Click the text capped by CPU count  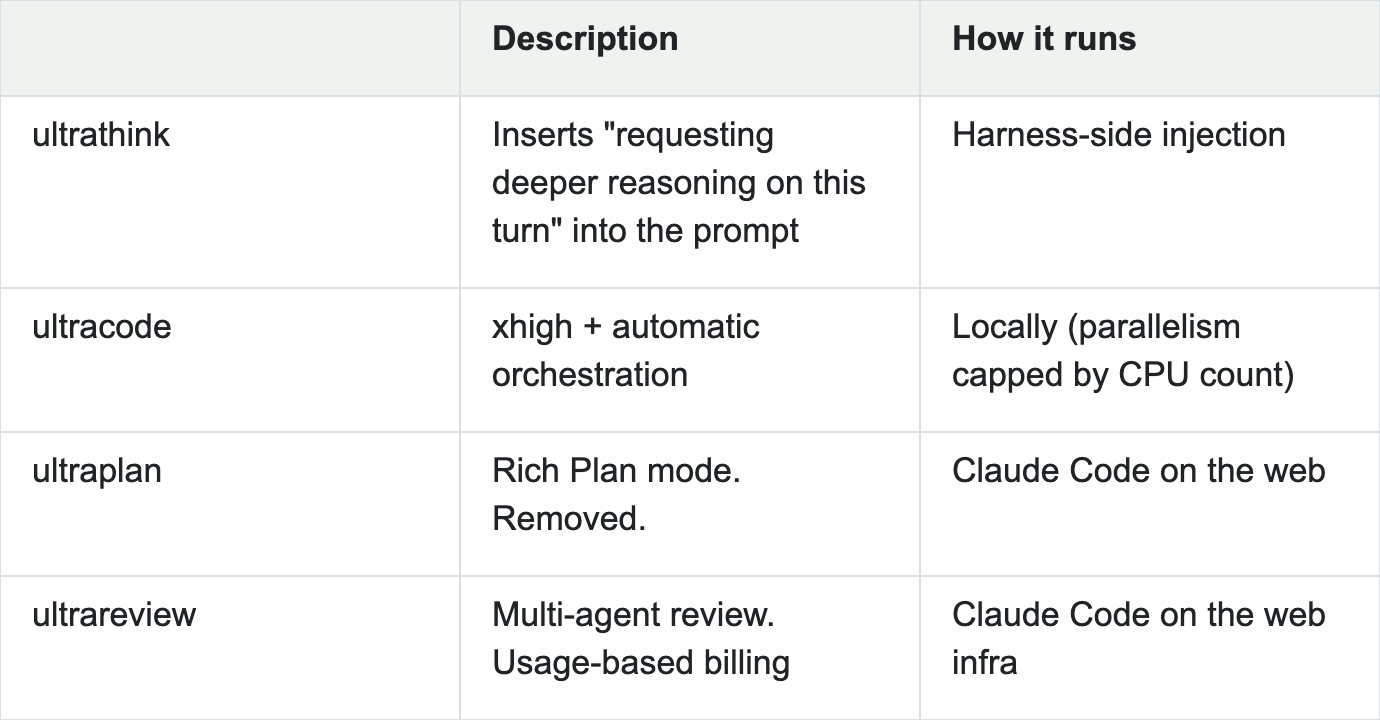click(1123, 375)
